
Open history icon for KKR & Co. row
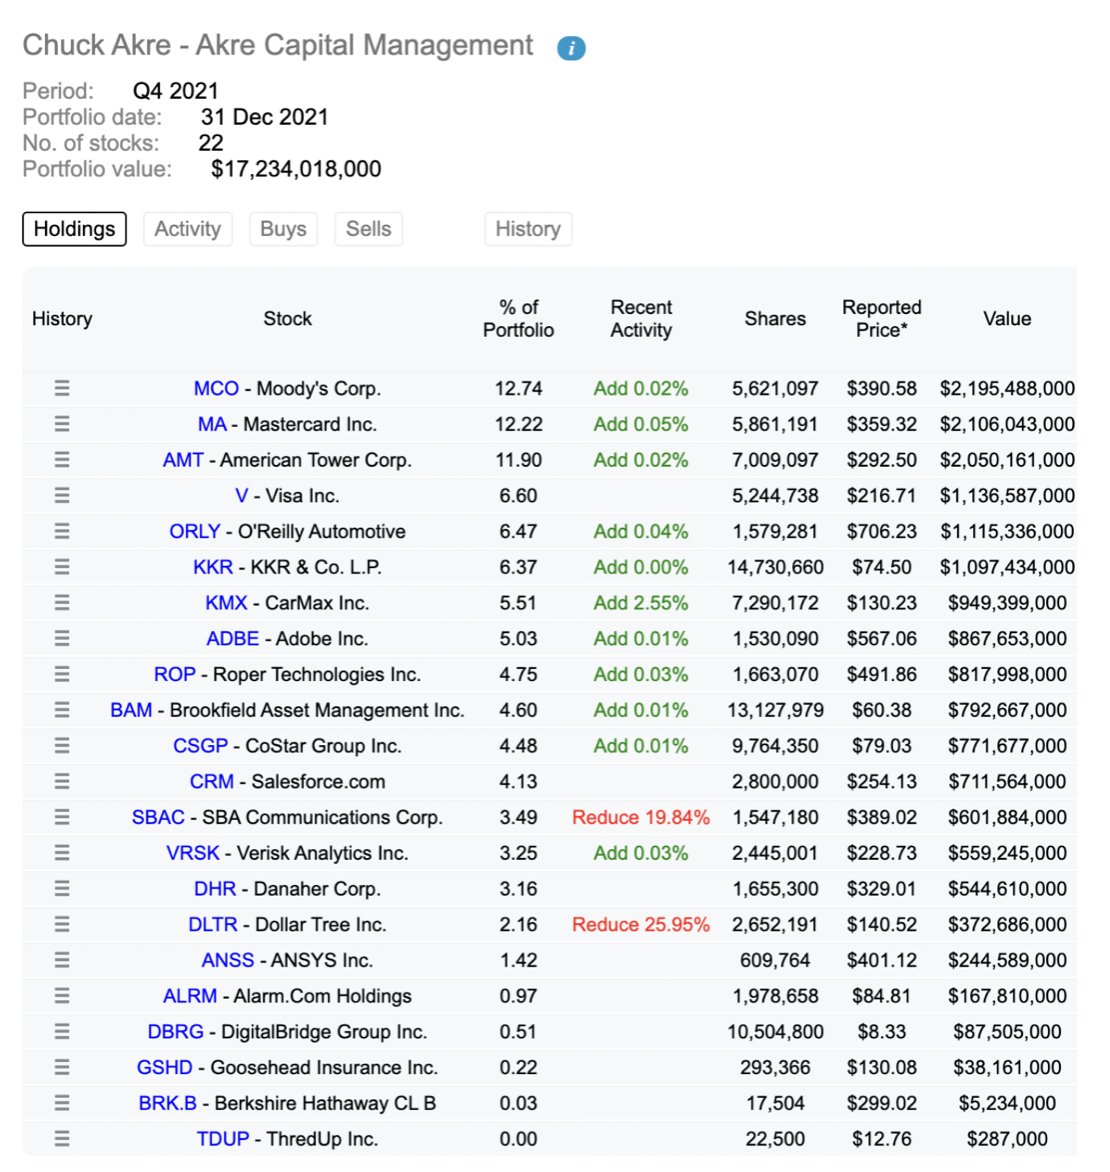pos(62,567)
